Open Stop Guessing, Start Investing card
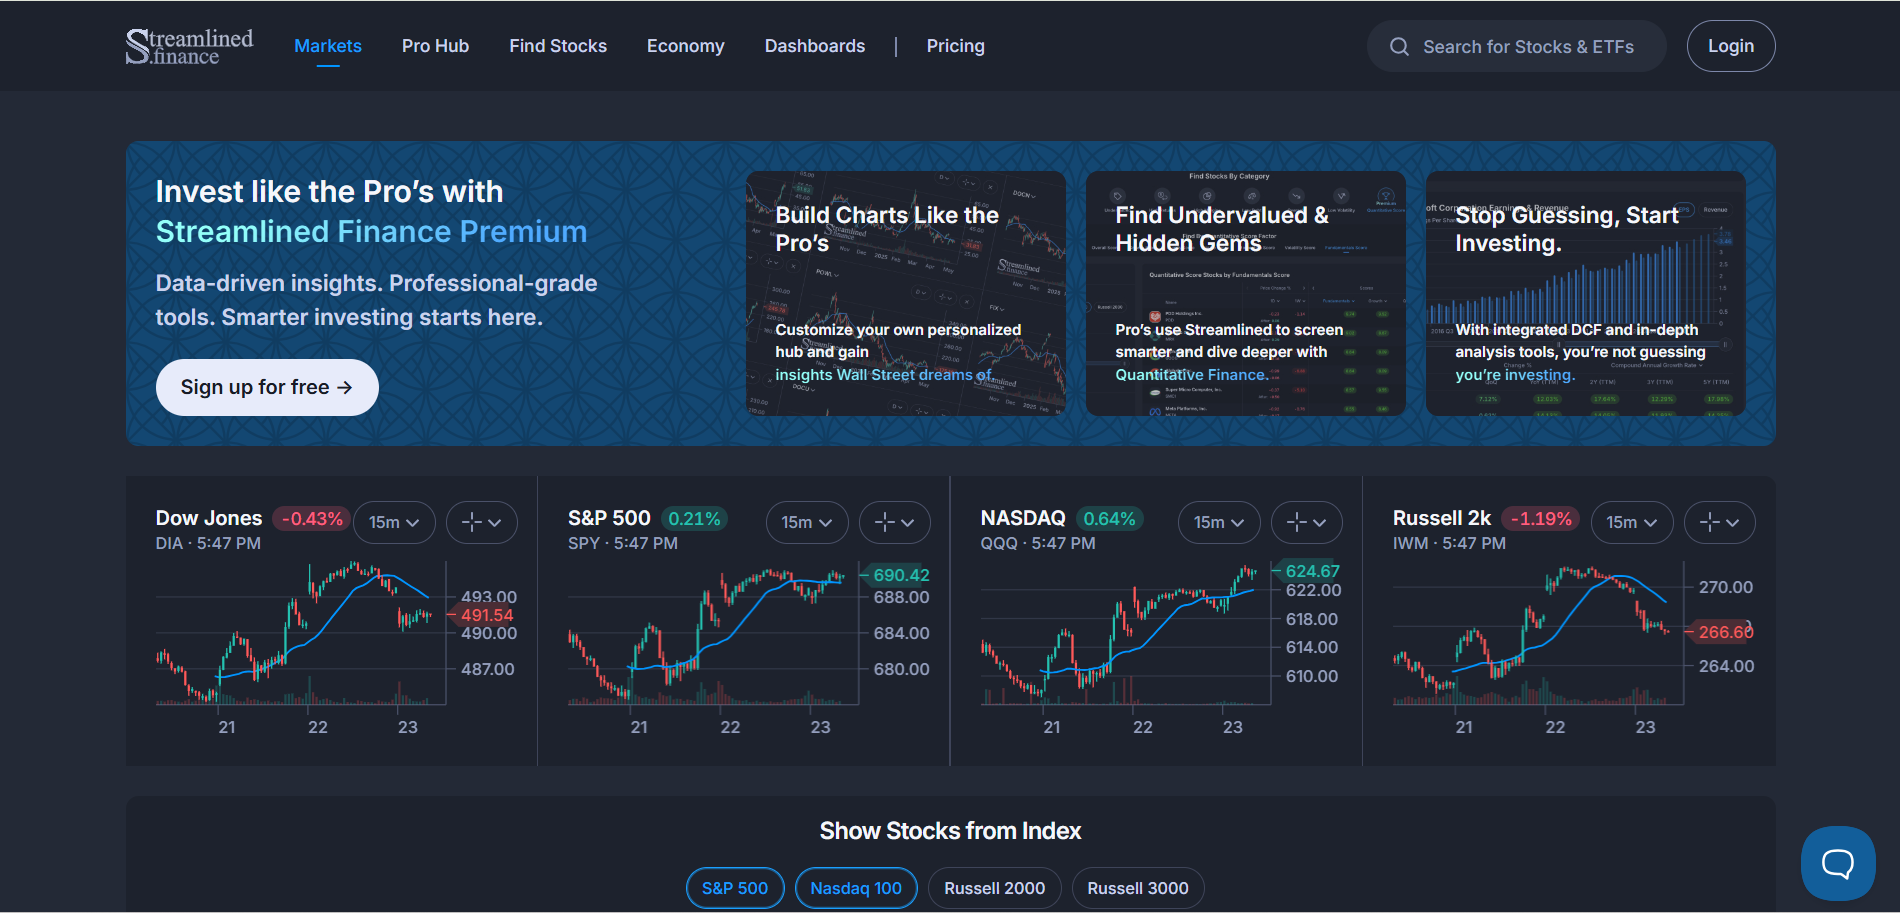This screenshot has width=1900, height=913. click(x=1585, y=293)
